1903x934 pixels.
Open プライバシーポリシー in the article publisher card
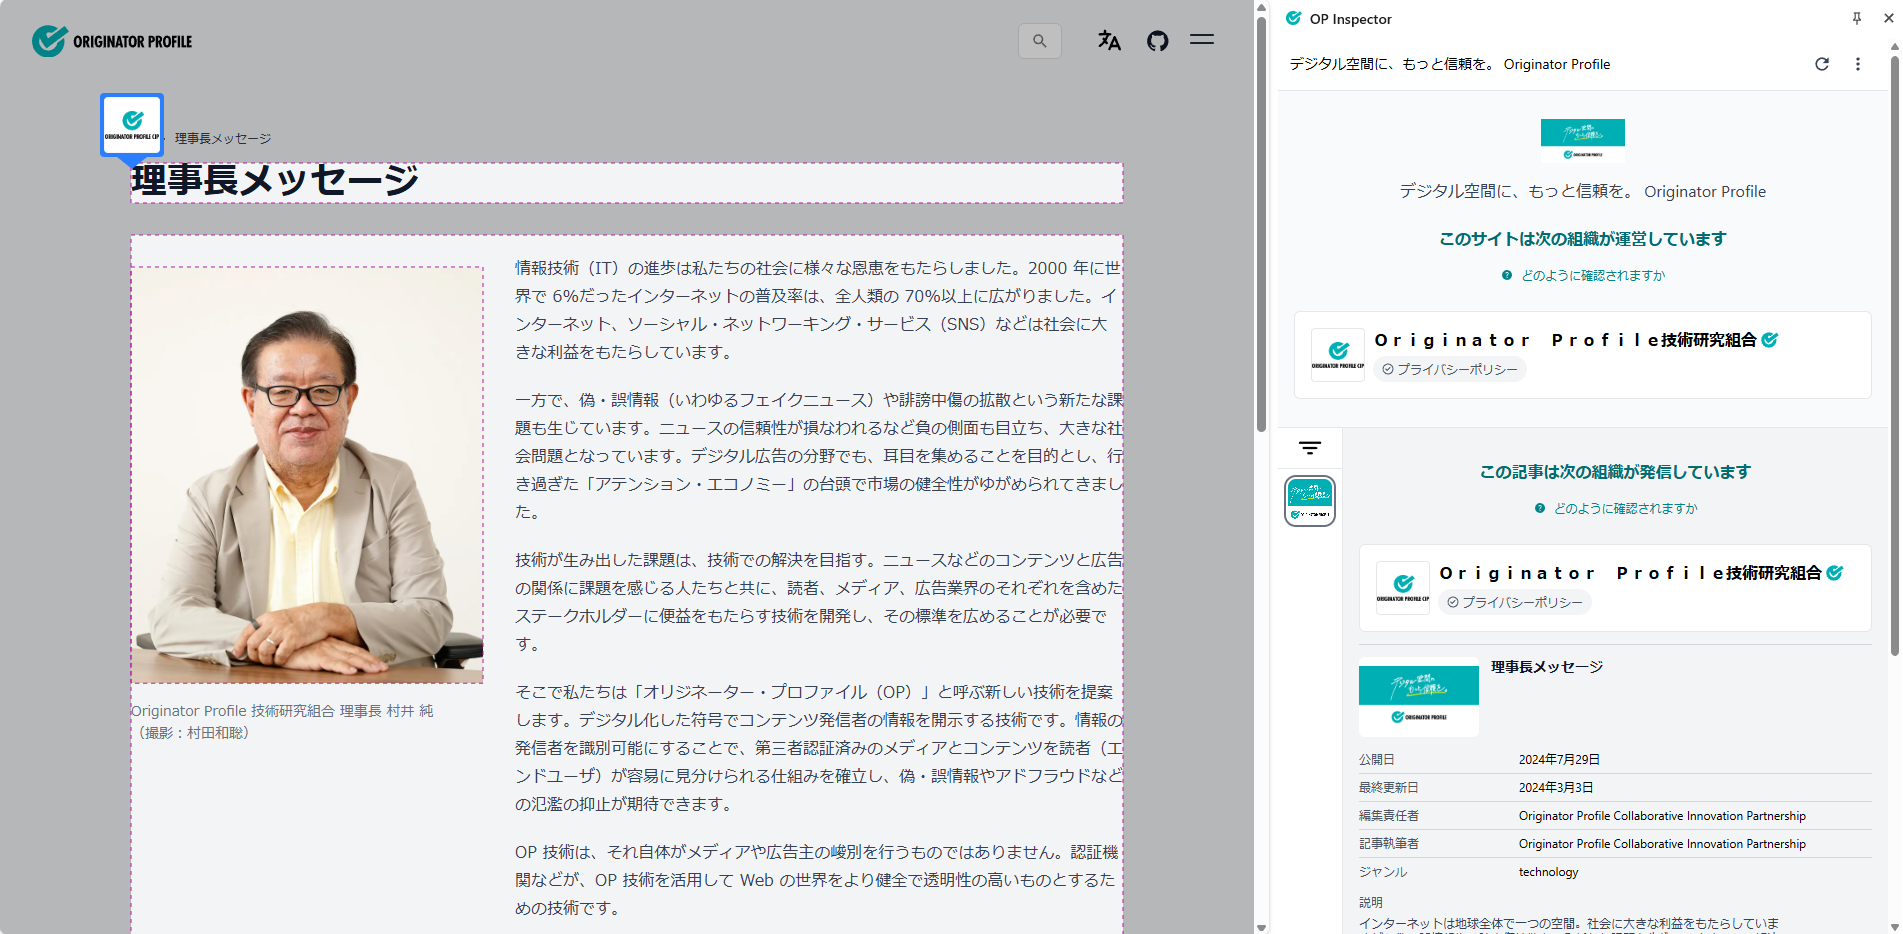pos(1515,603)
